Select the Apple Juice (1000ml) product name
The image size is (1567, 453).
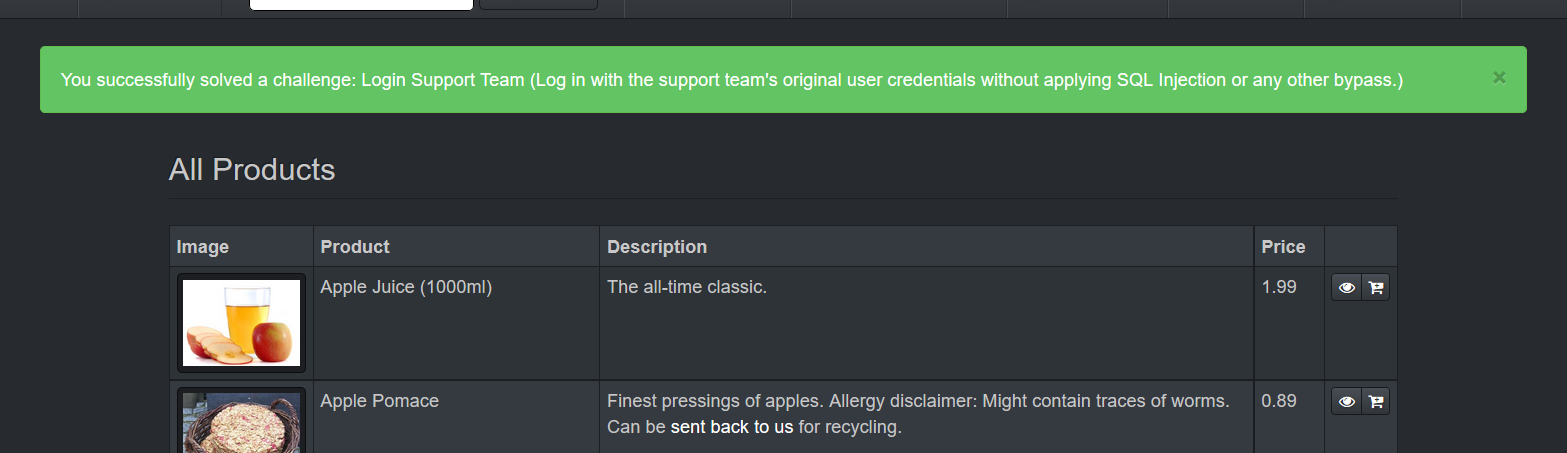(x=406, y=288)
